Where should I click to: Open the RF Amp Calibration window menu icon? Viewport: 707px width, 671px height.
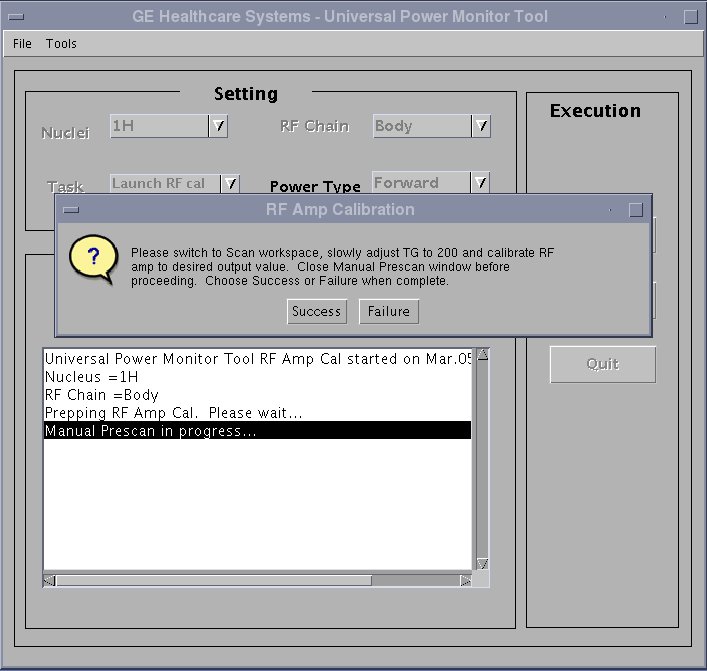(x=71, y=210)
